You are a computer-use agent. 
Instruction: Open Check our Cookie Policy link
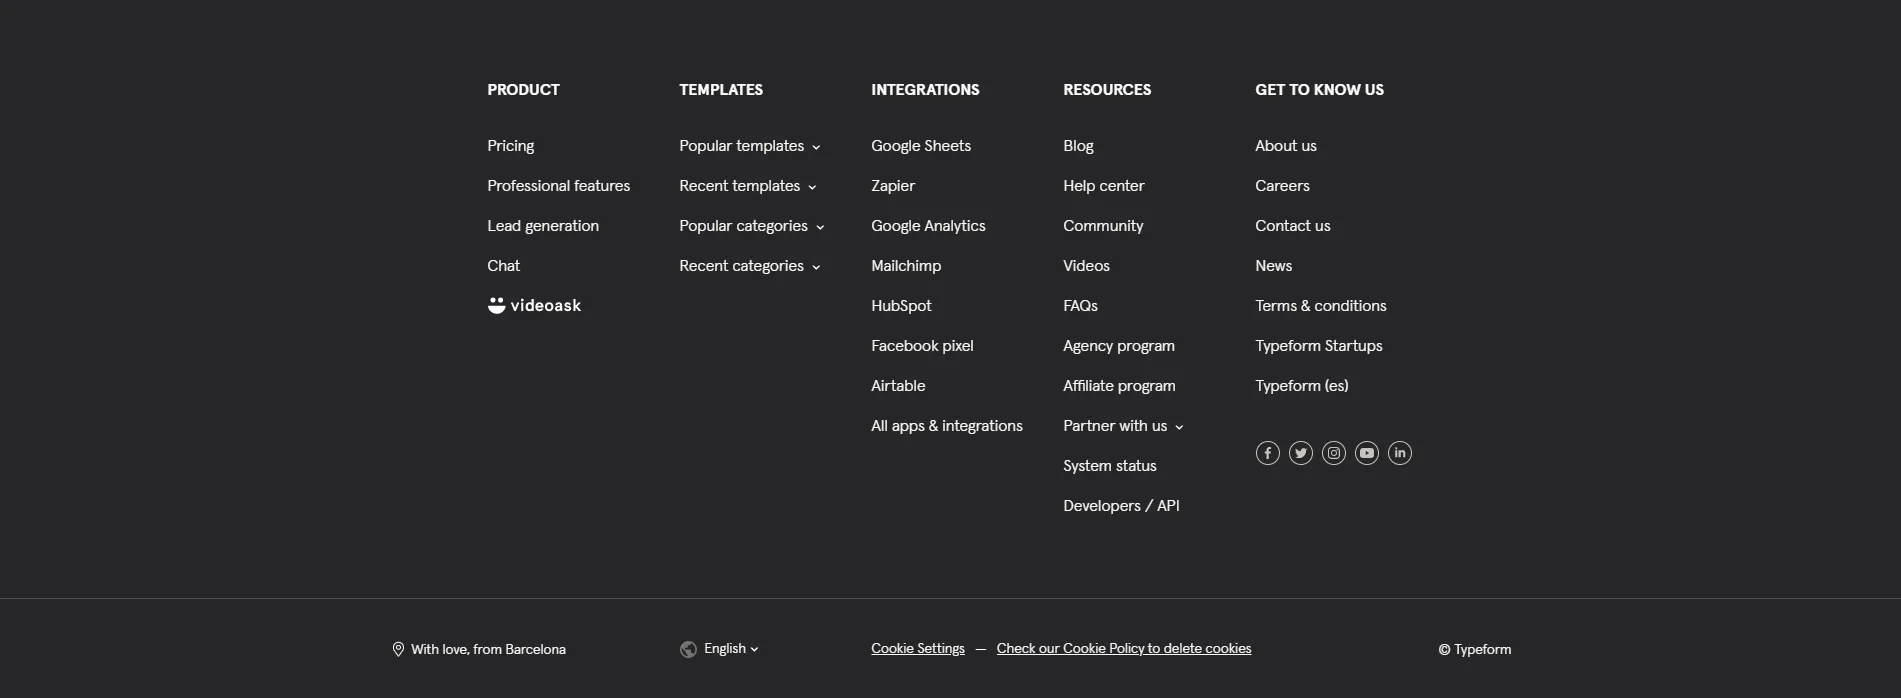tap(1124, 649)
